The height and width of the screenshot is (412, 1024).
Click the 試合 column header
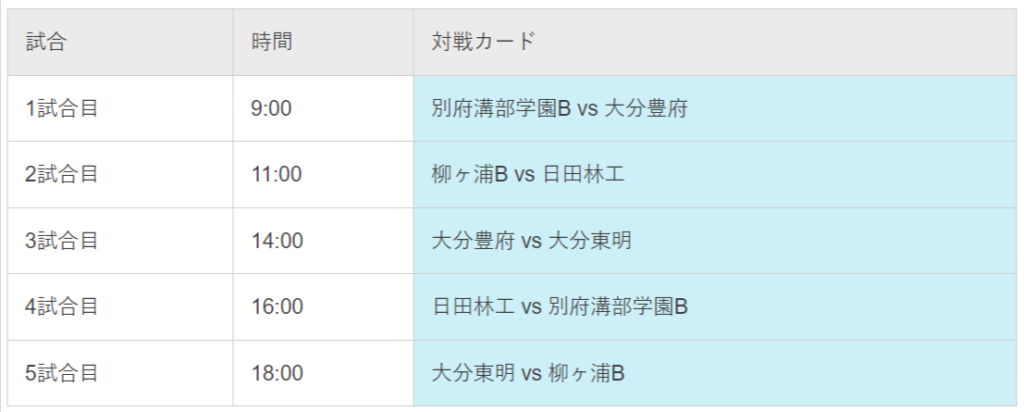[120, 42]
